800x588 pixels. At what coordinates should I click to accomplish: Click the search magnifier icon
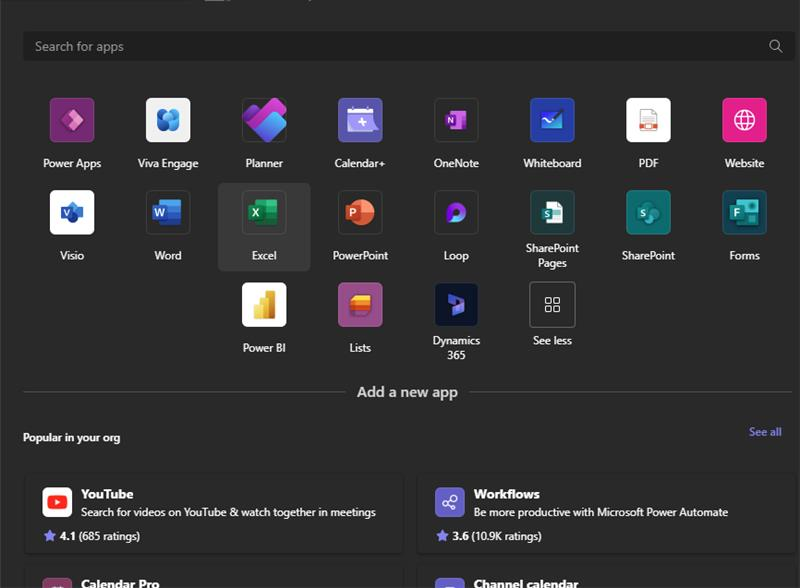click(776, 46)
